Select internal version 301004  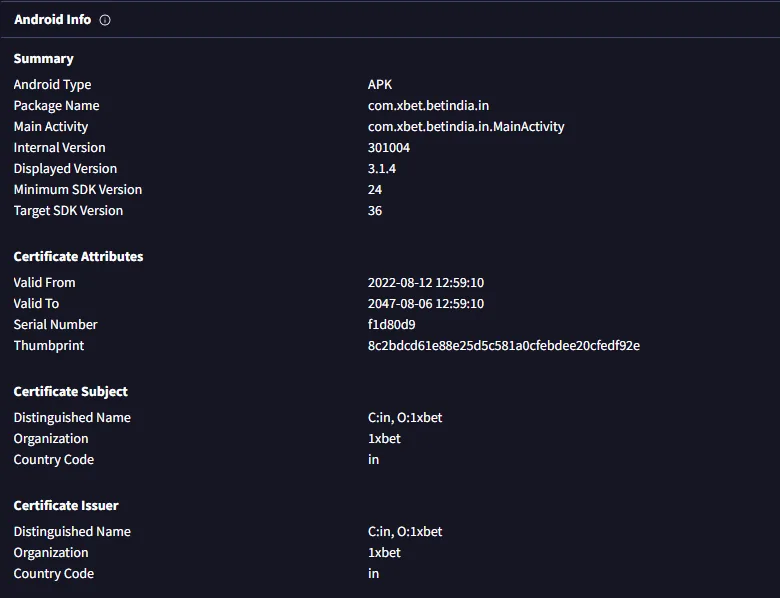389,148
